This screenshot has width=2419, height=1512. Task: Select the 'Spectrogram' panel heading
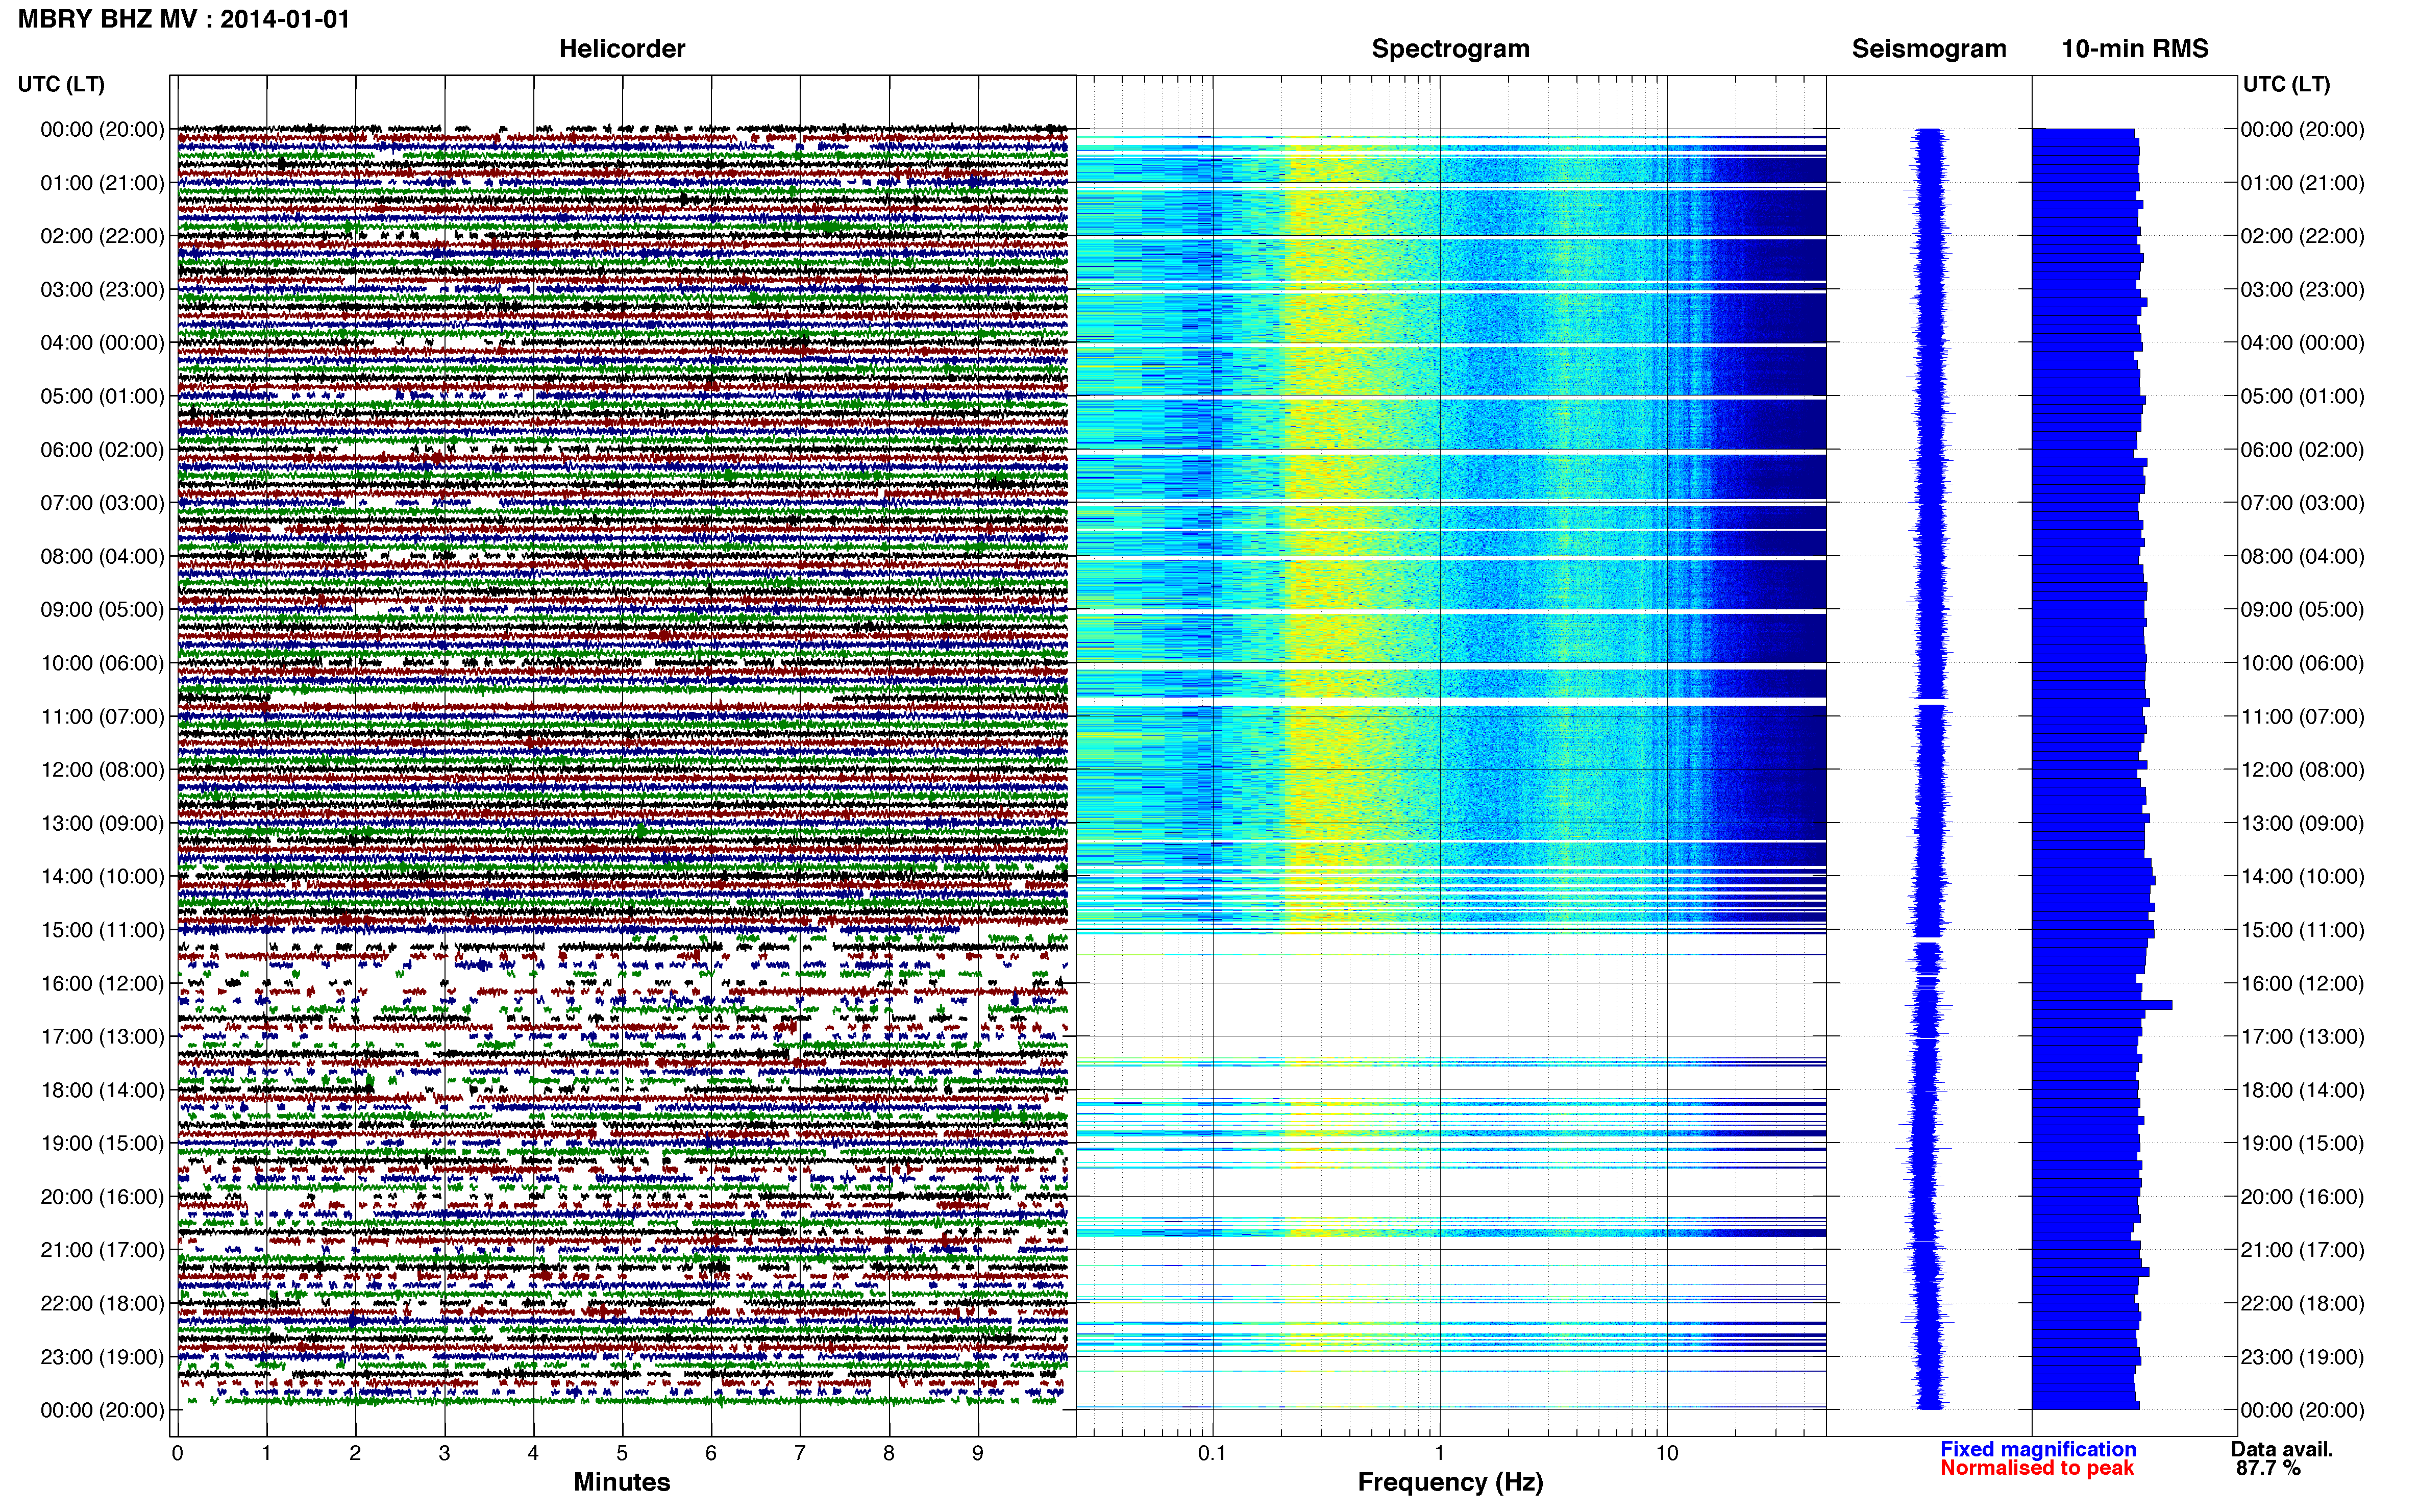[1450, 49]
